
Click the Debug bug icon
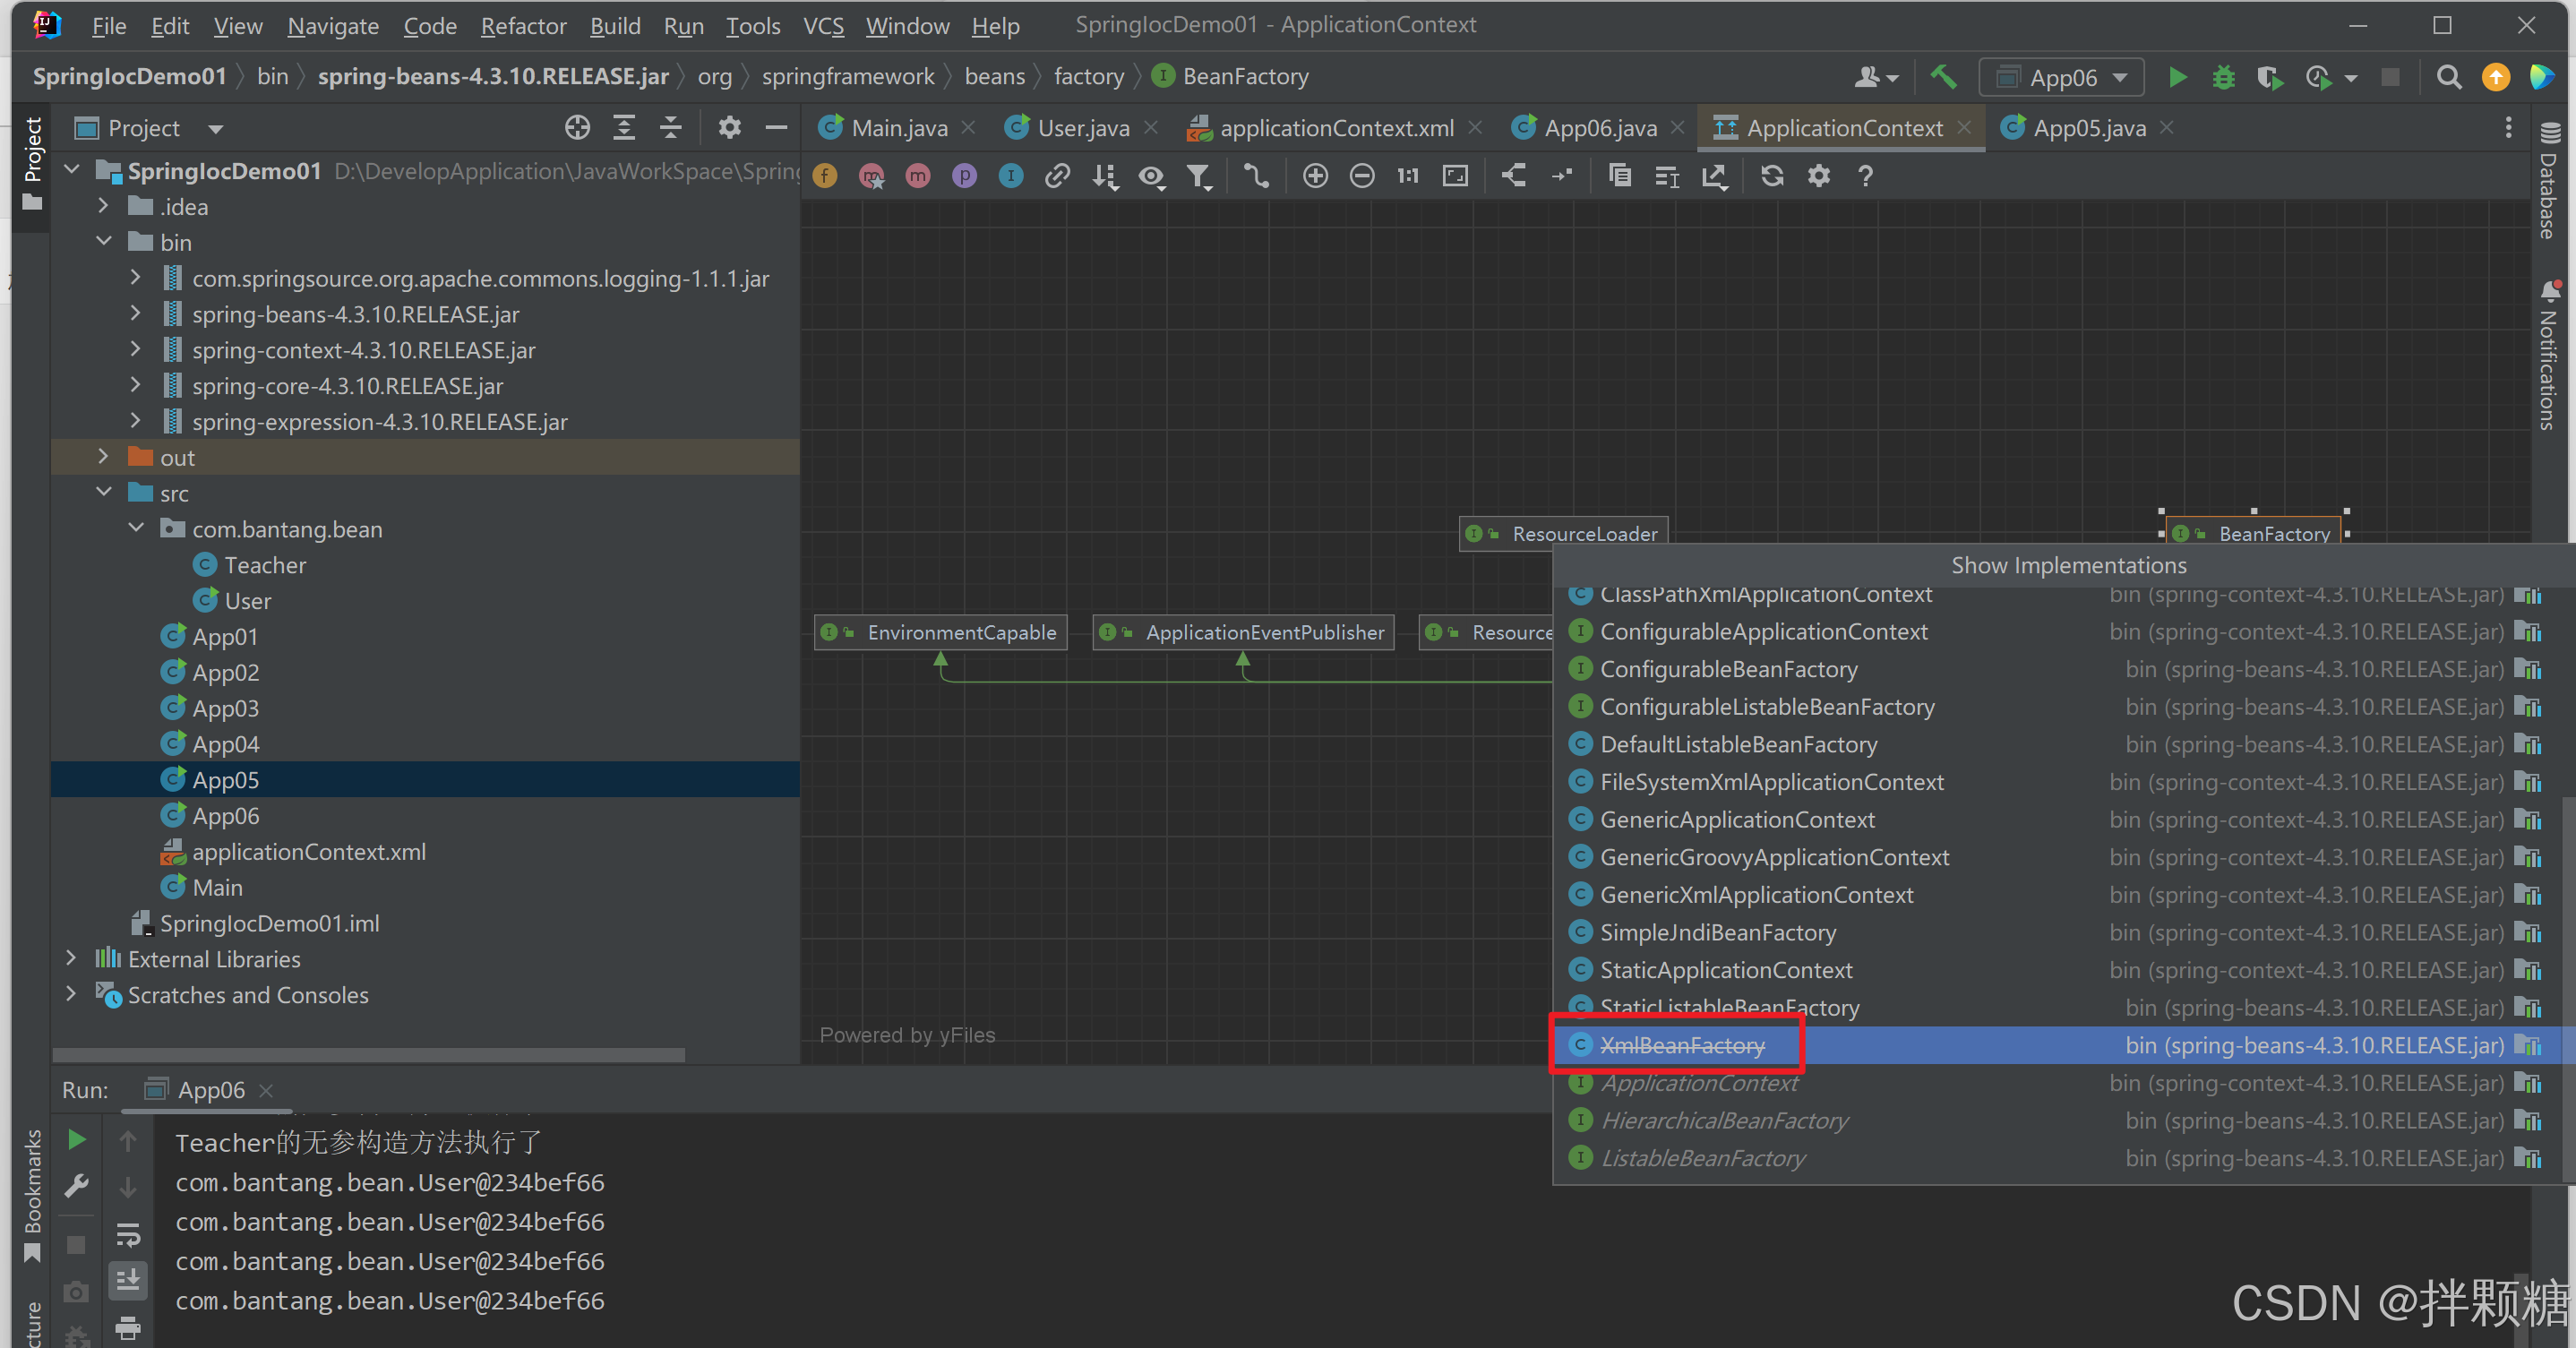2223,77
